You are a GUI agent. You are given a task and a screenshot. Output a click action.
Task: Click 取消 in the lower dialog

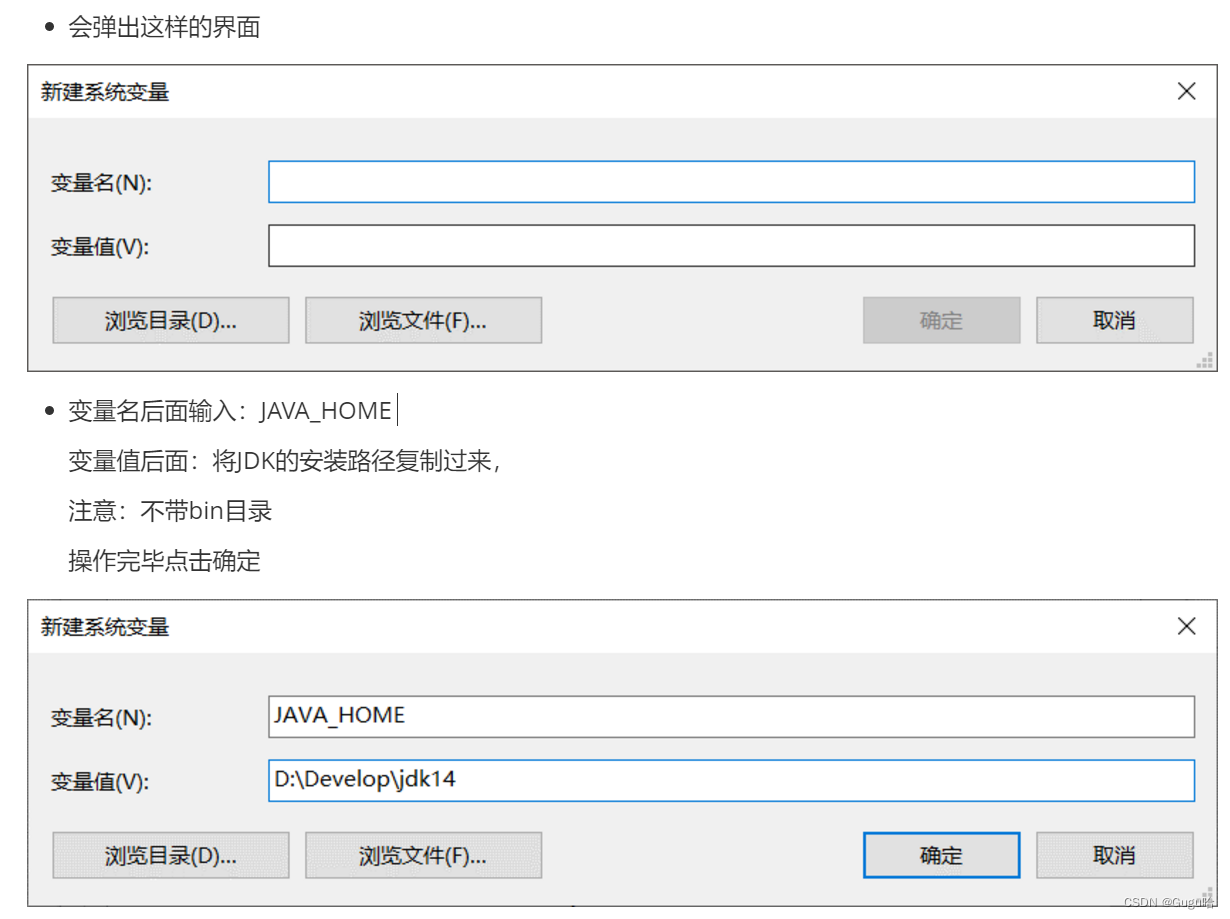point(1114,856)
